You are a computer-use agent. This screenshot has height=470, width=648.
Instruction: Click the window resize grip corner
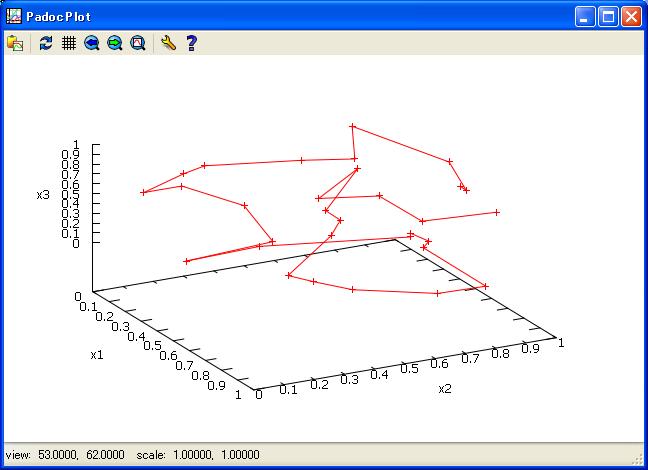tap(640, 462)
